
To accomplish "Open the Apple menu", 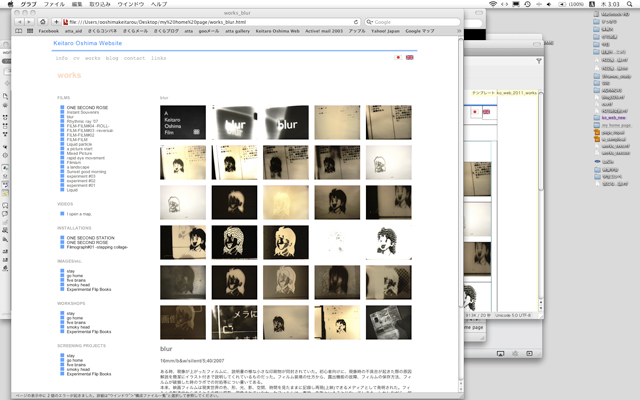I will 10,4.
